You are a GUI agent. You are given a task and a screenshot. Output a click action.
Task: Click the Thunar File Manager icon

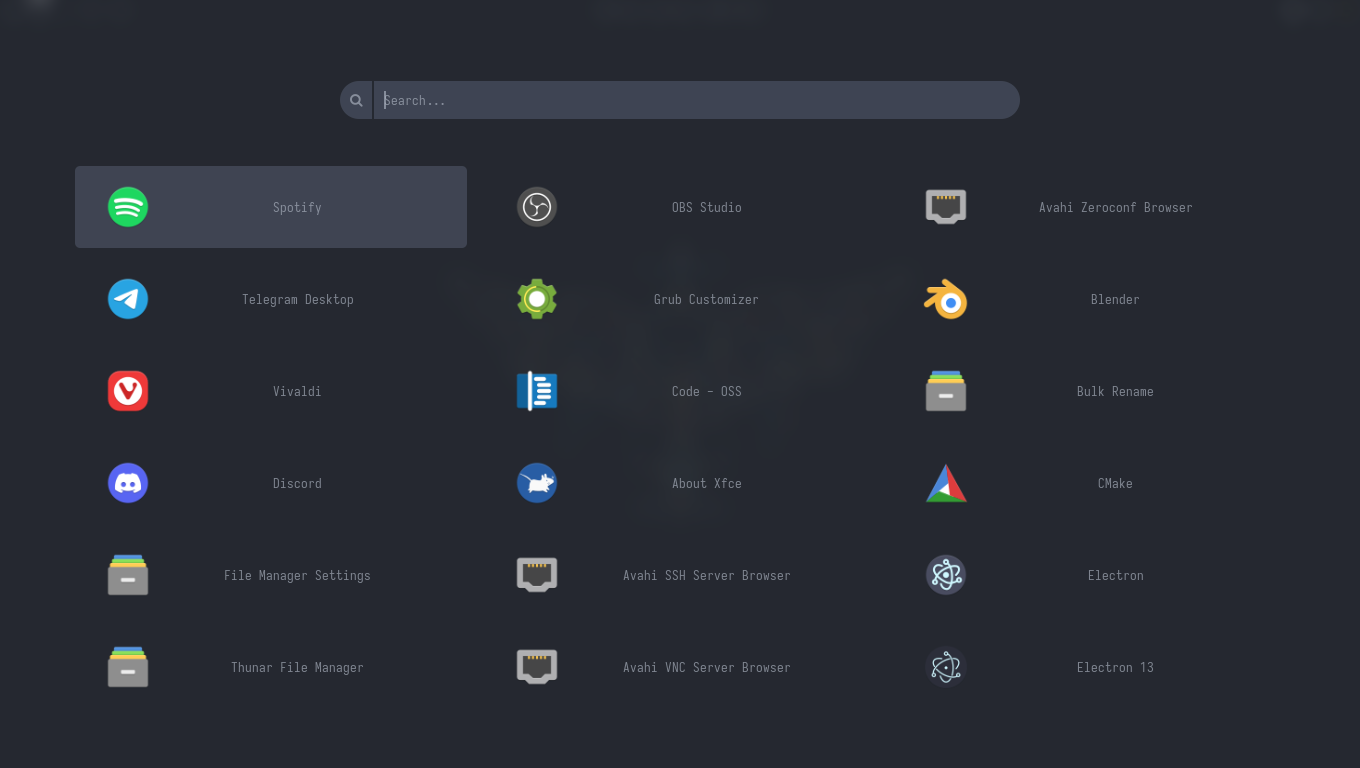(128, 667)
